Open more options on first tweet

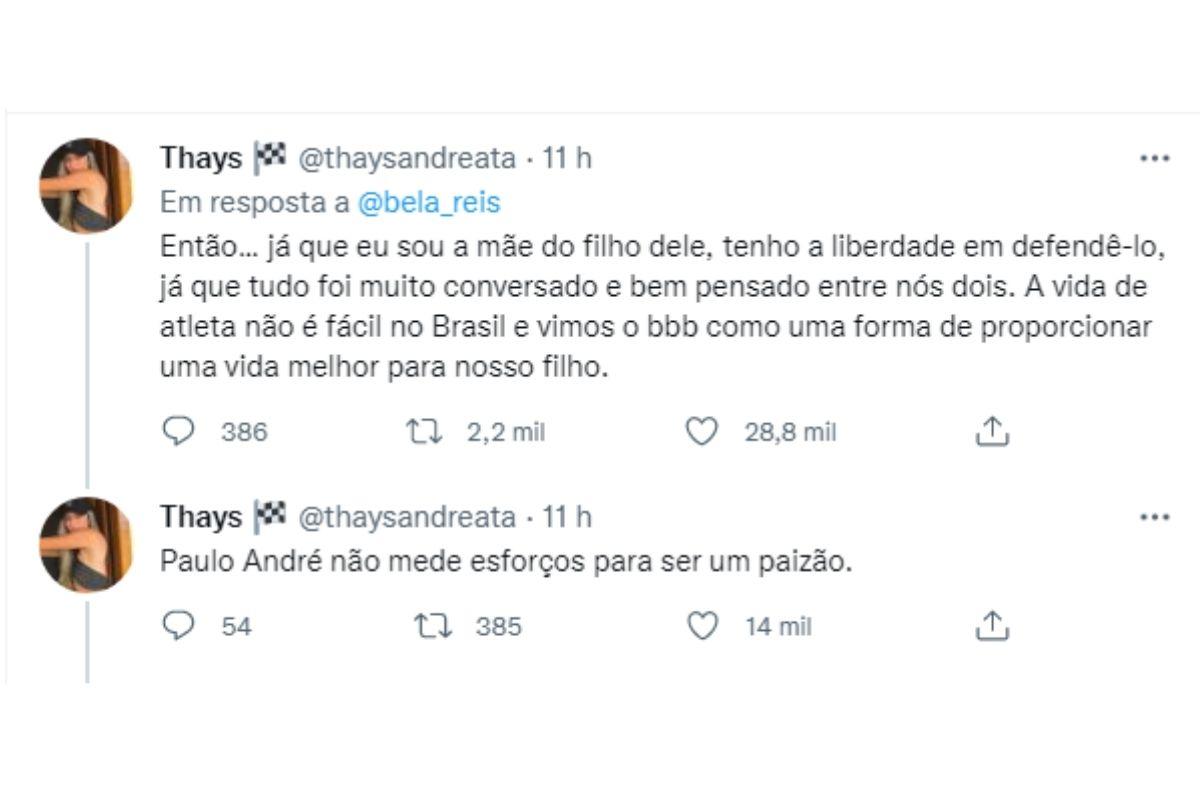tap(1154, 158)
